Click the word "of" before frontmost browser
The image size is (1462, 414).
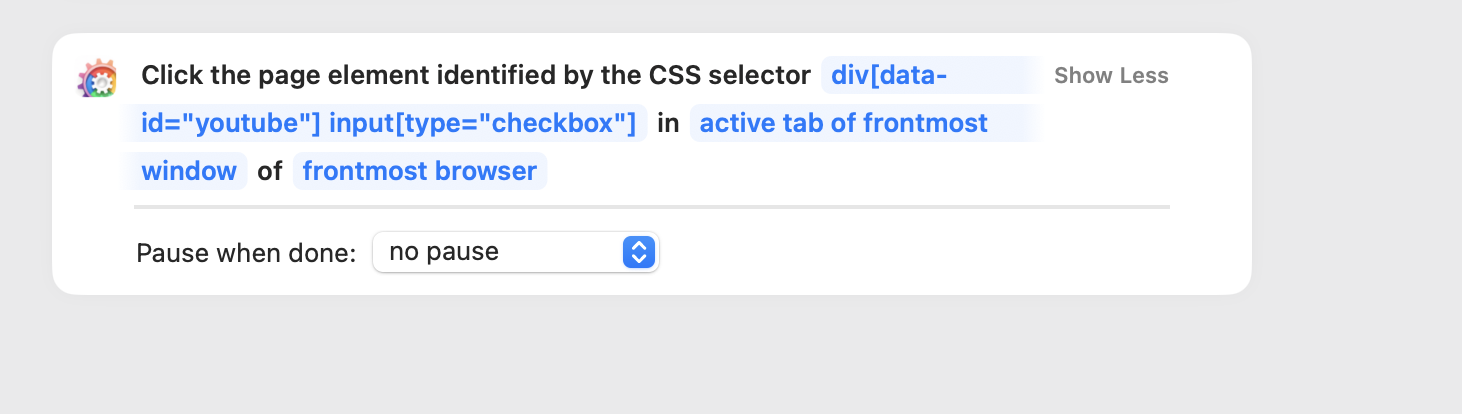(270, 171)
